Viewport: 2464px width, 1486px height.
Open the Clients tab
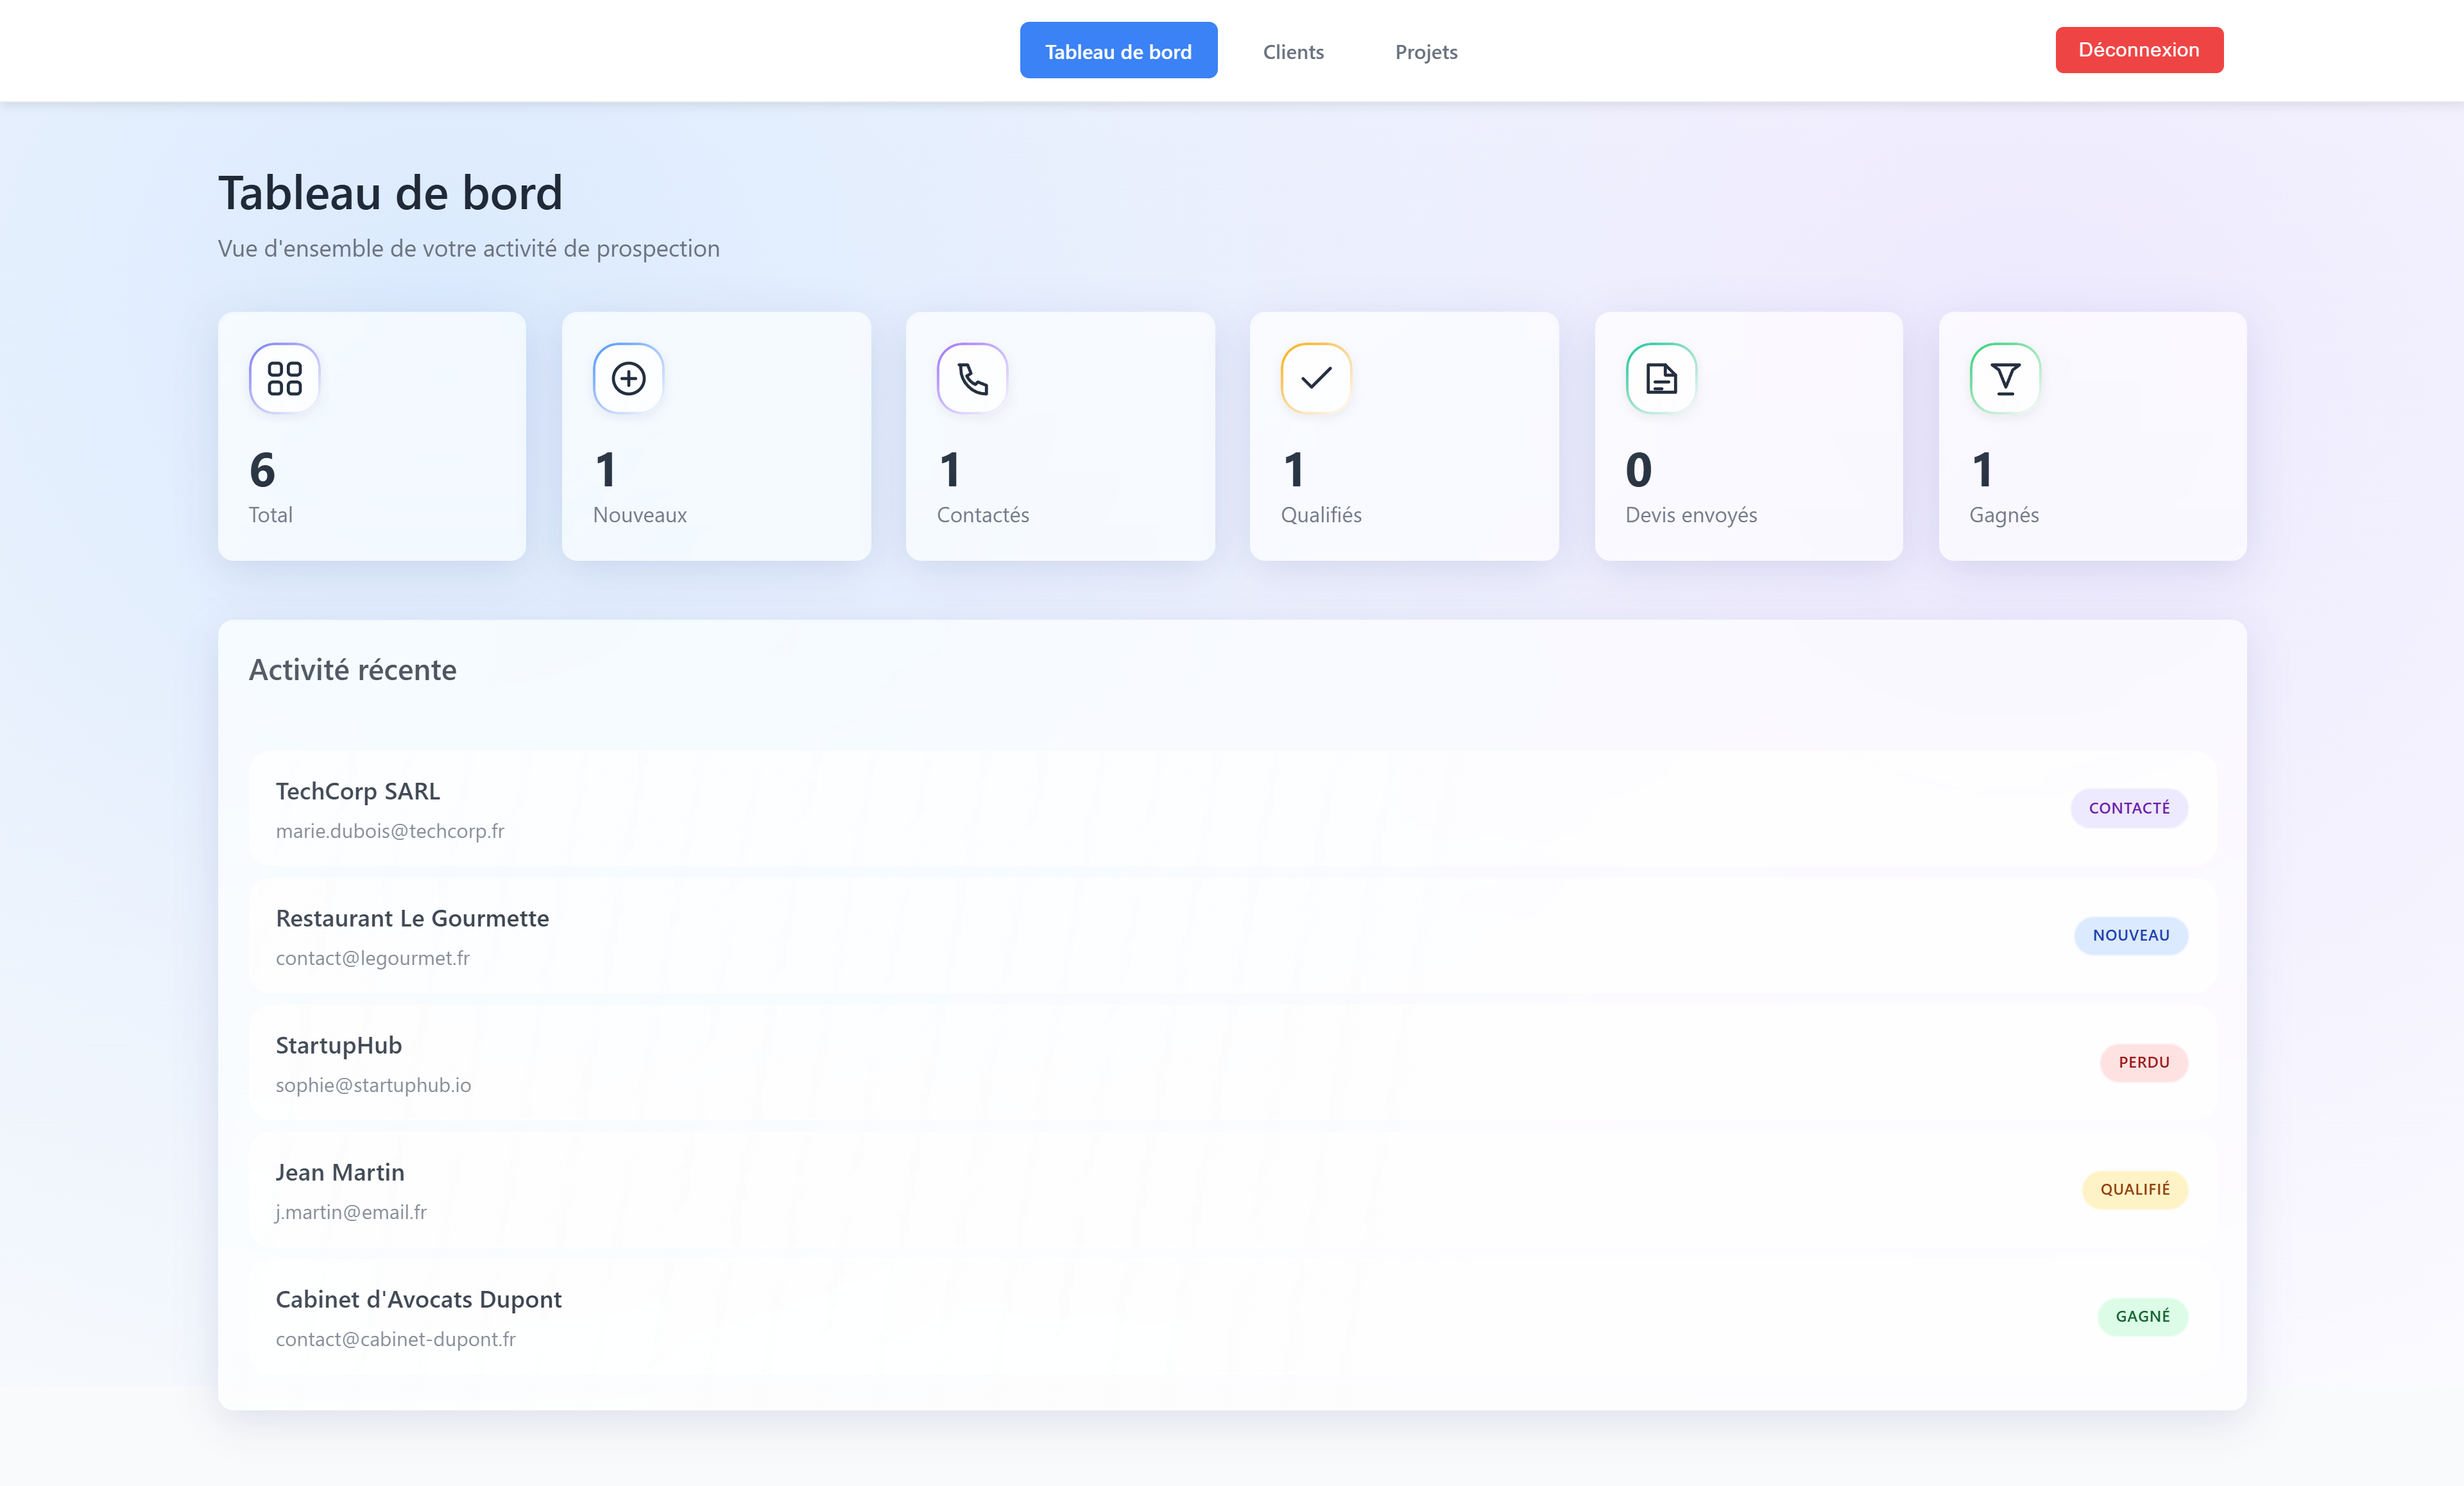[x=1293, y=51]
